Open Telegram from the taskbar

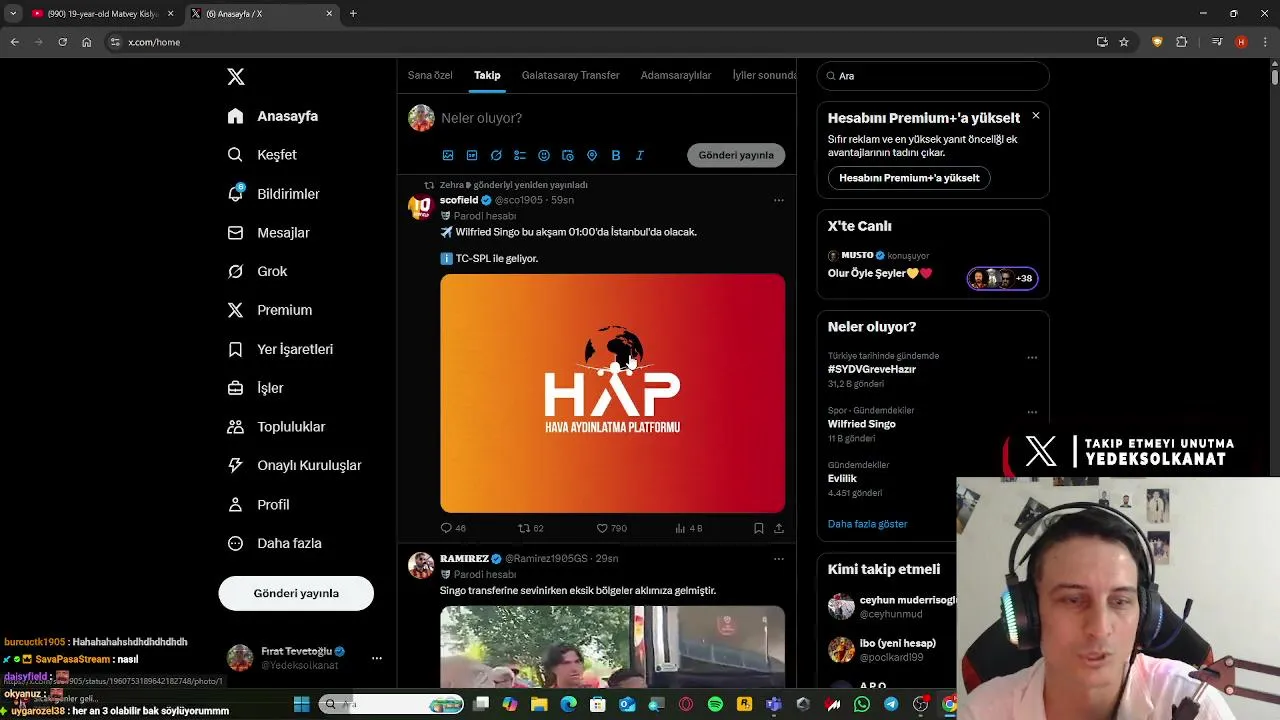[x=891, y=704]
